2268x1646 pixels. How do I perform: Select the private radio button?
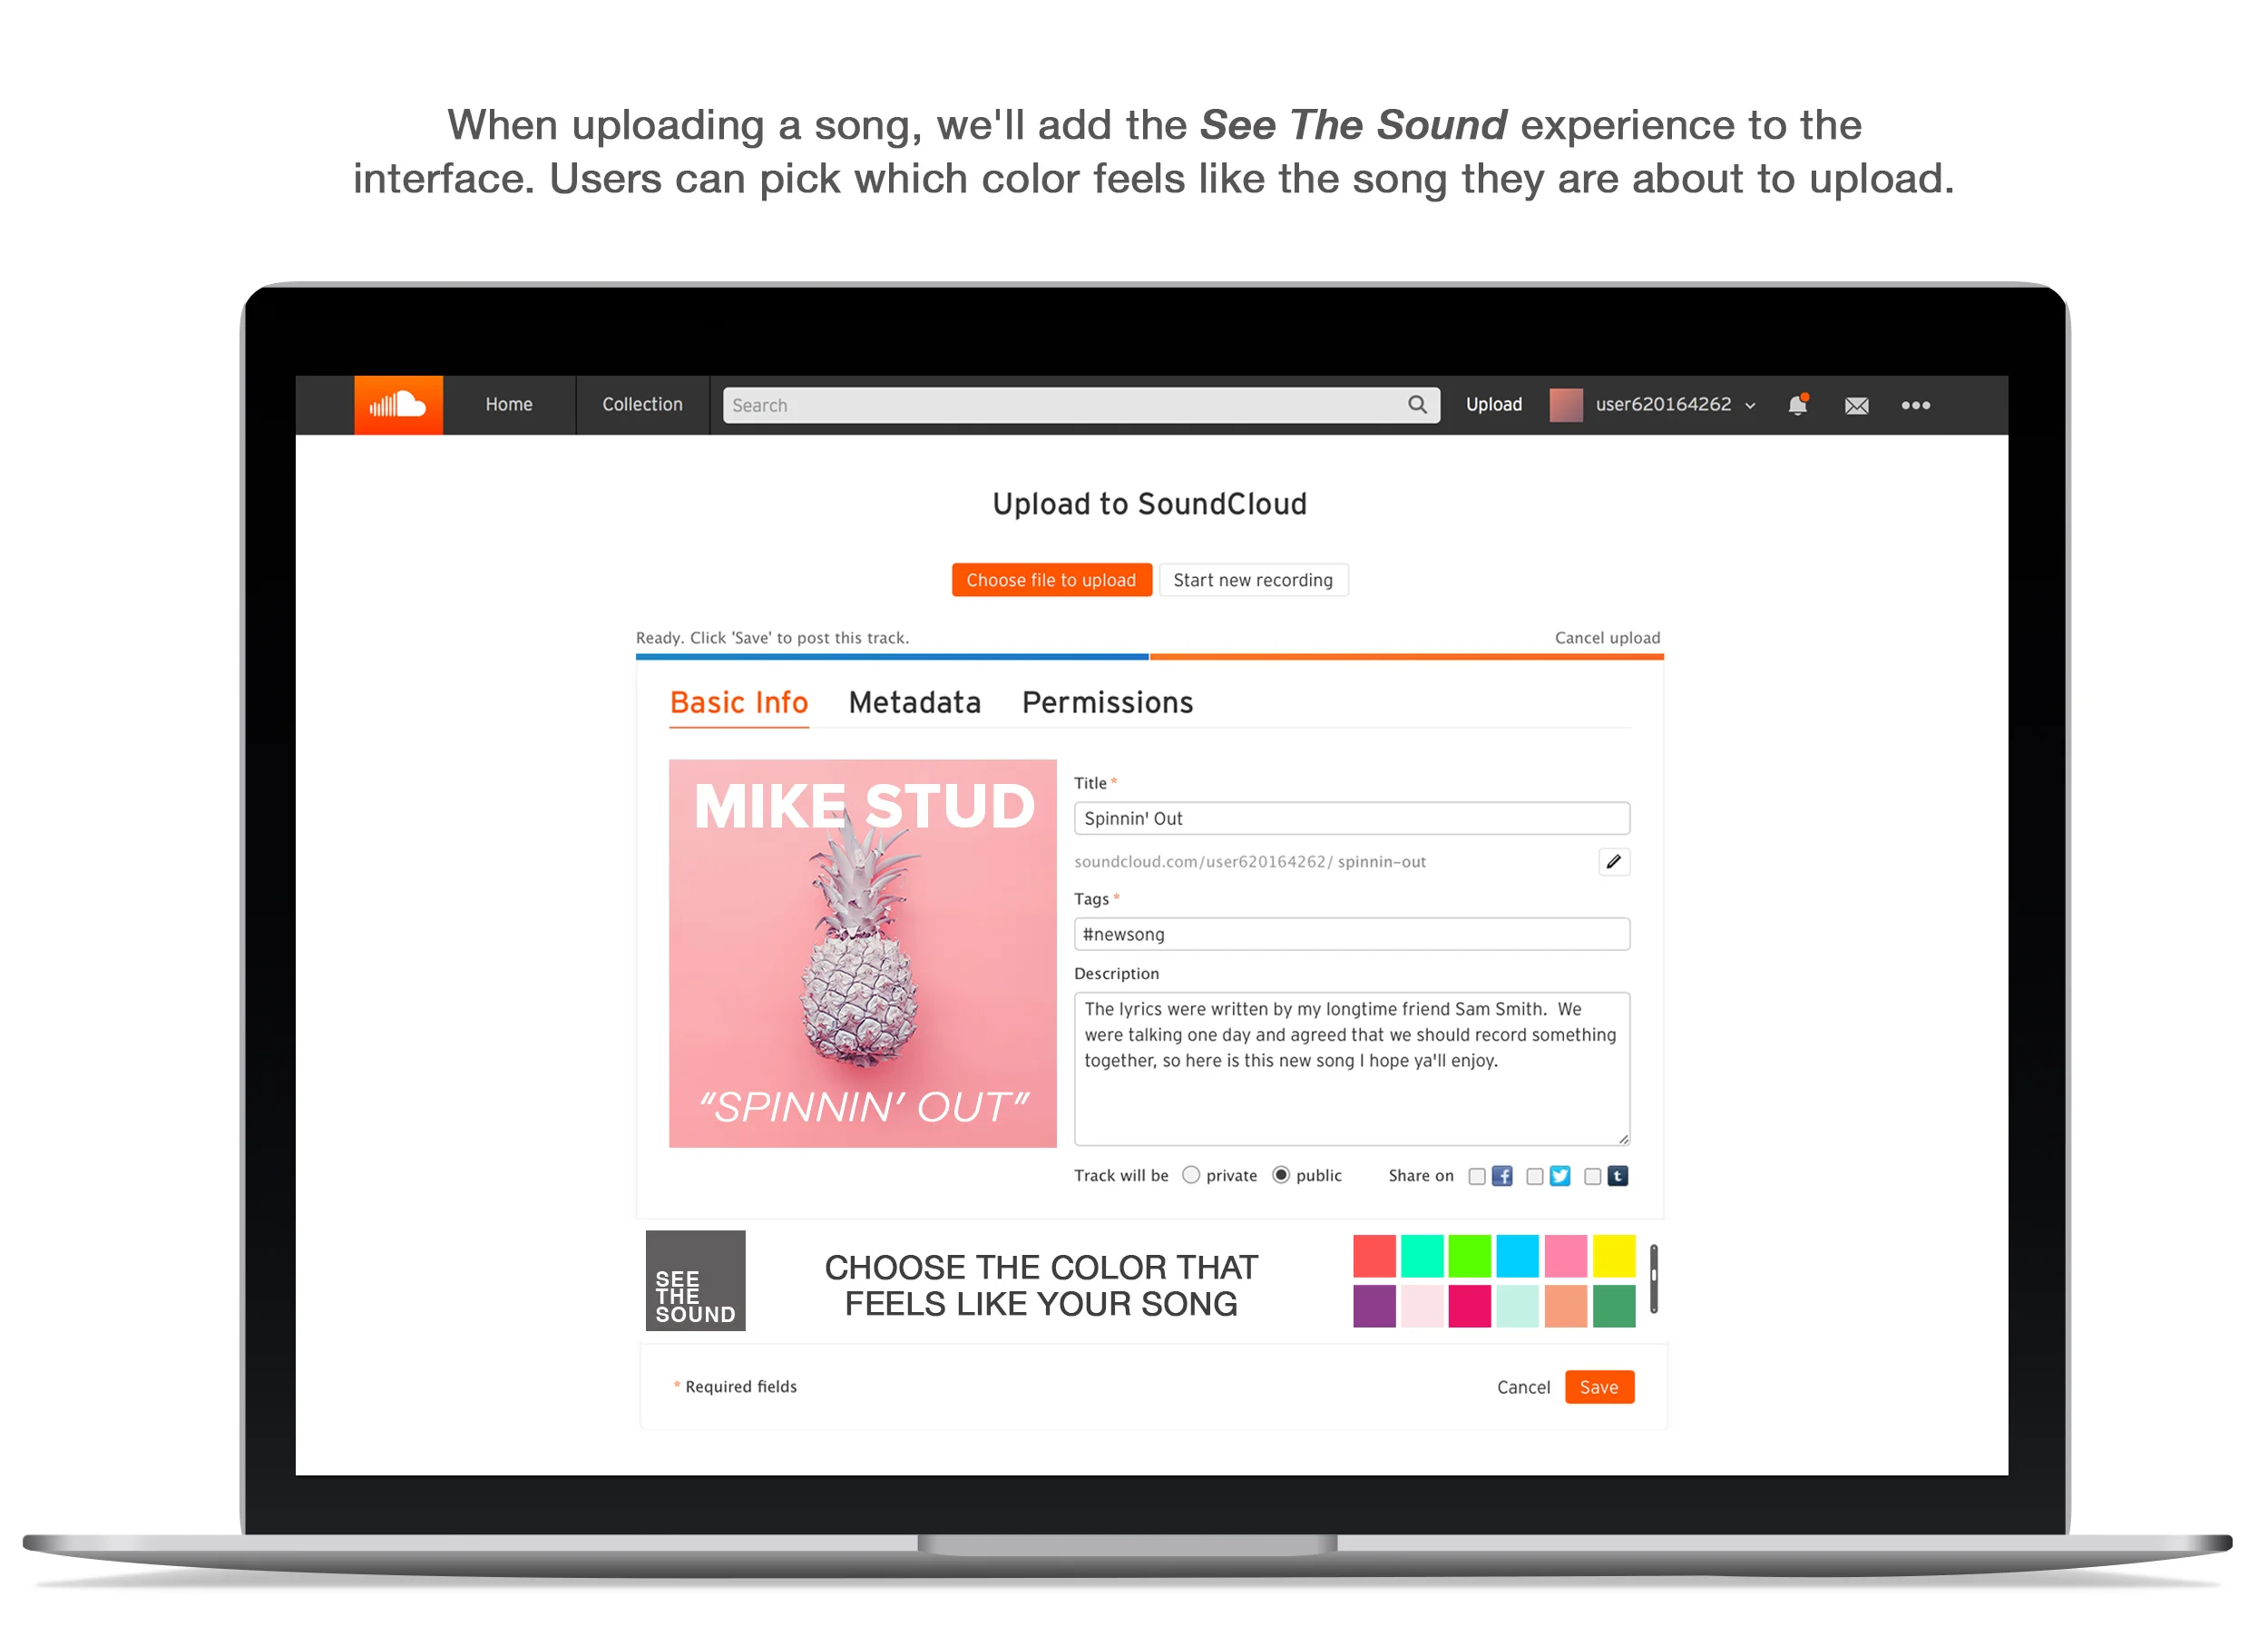[x=1190, y=1175]
